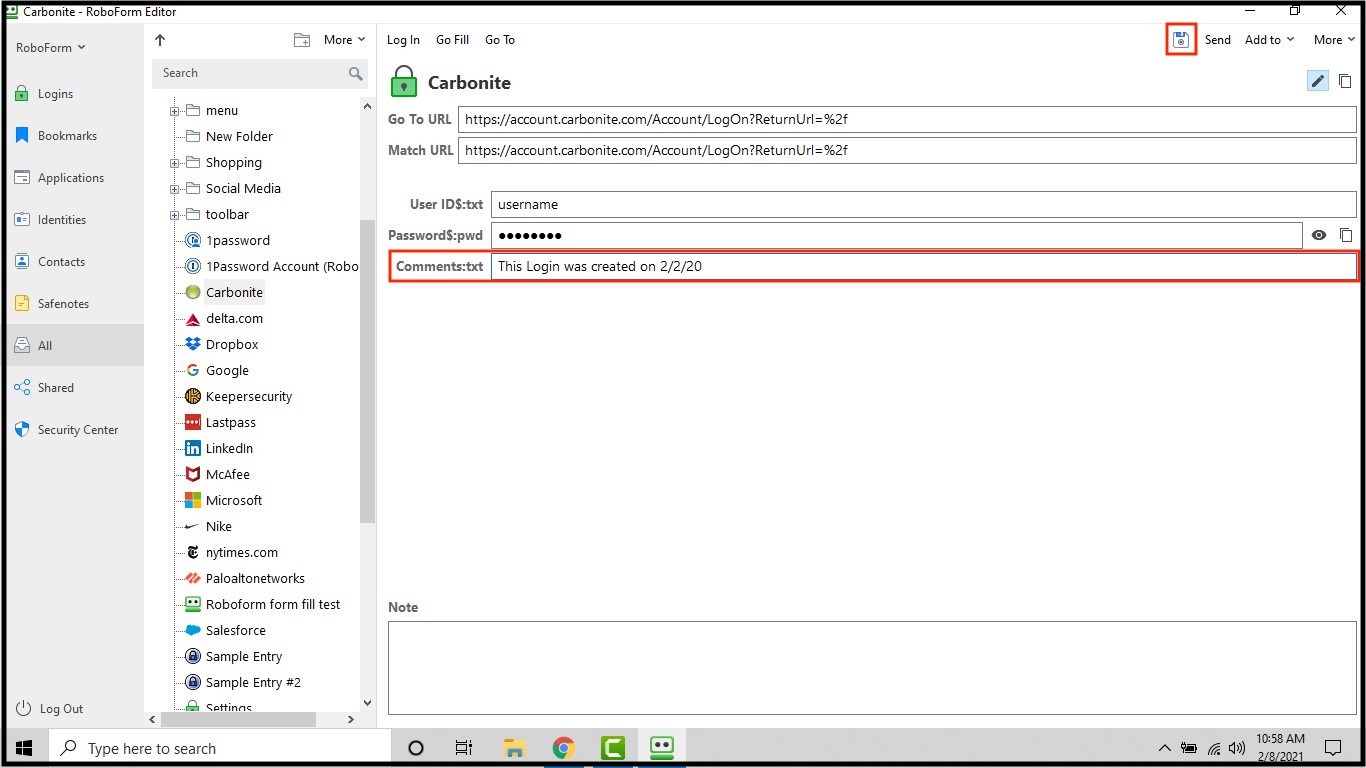Expand the menu folder

[174, 111]
